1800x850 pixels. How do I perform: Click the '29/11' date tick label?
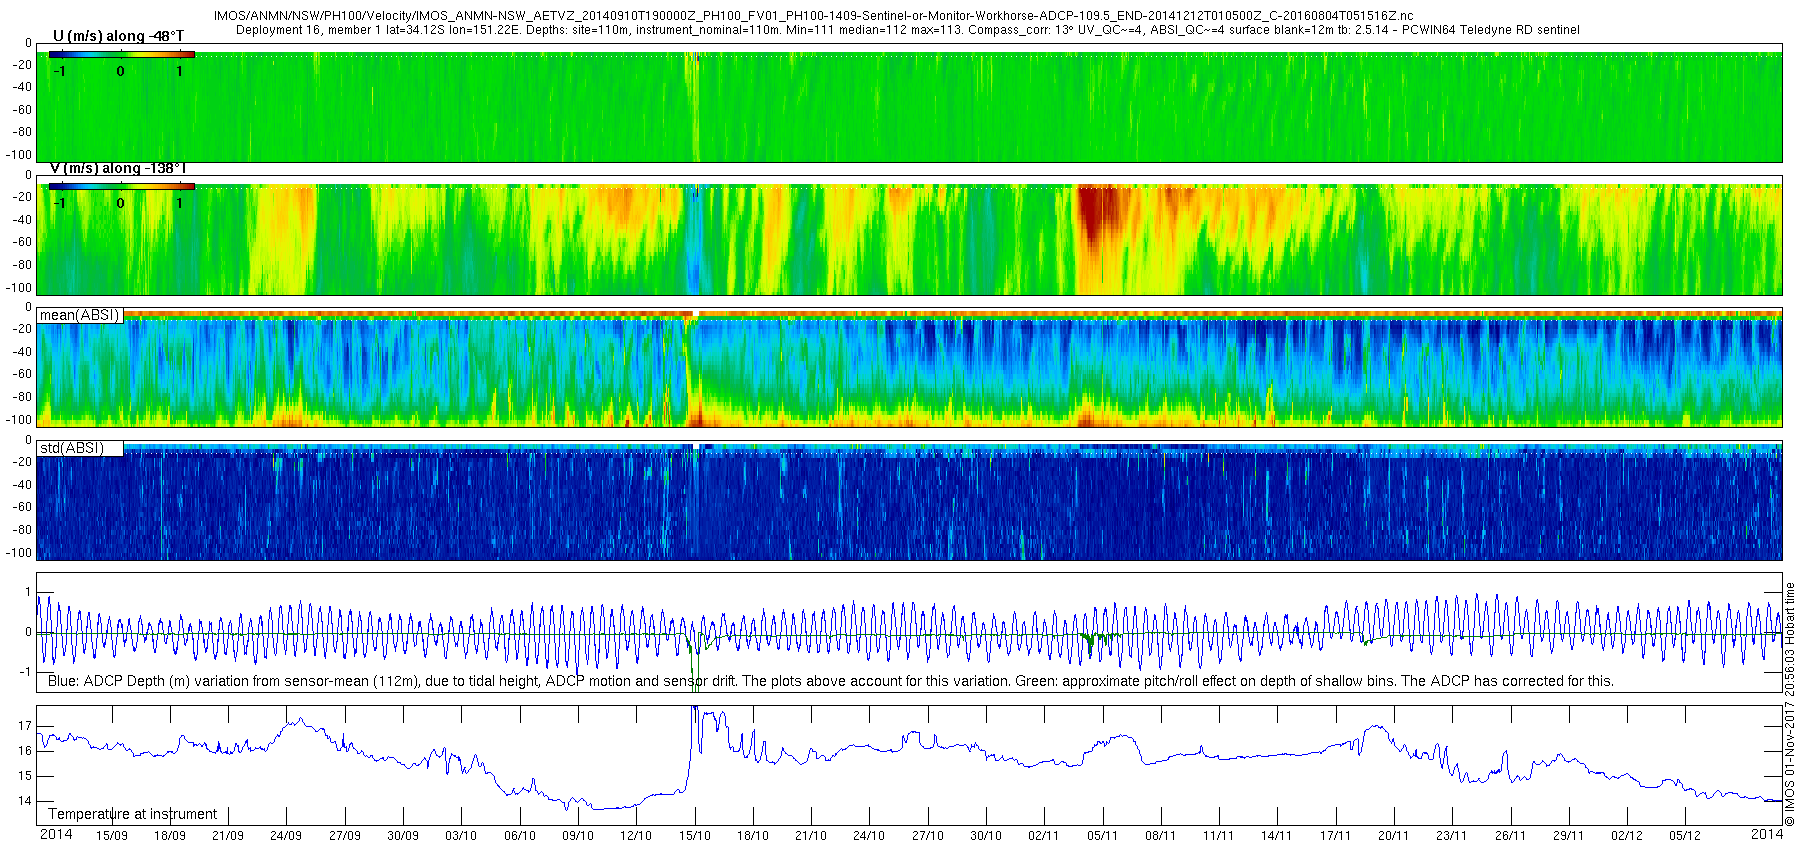1569,836
